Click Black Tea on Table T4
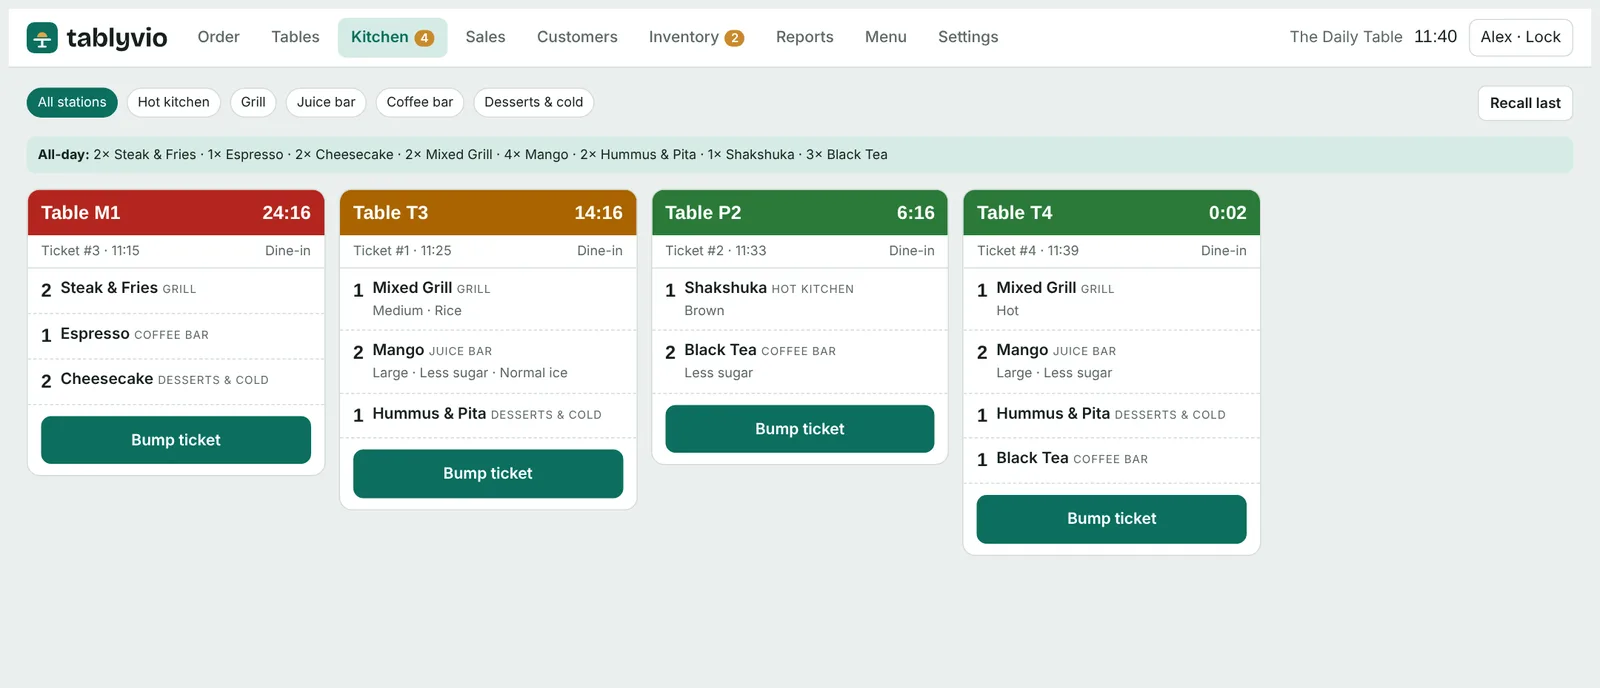The image size is (1600, 688). tap(1111, 459)
